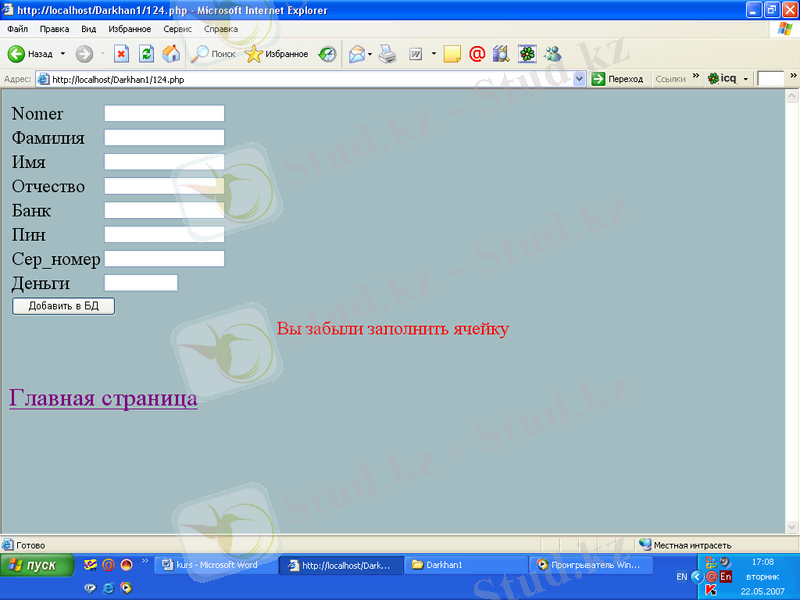The height and width of the screenshot is (600, 800).
Task: Click the Переход go button
Action: 618,79
